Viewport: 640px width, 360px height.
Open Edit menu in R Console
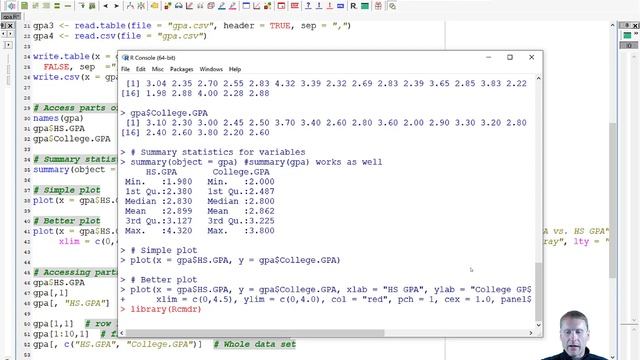point(140,69)
